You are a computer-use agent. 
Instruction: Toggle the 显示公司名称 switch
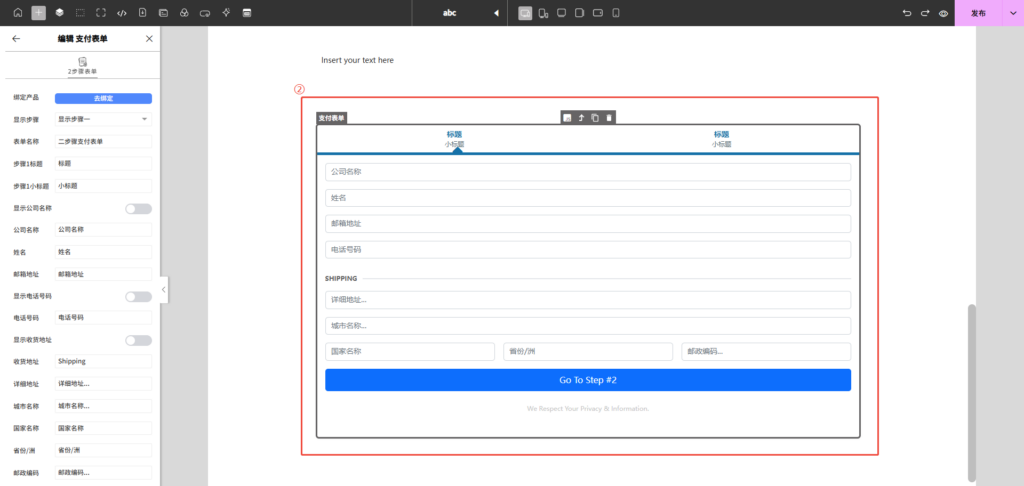tap(138, 209)
